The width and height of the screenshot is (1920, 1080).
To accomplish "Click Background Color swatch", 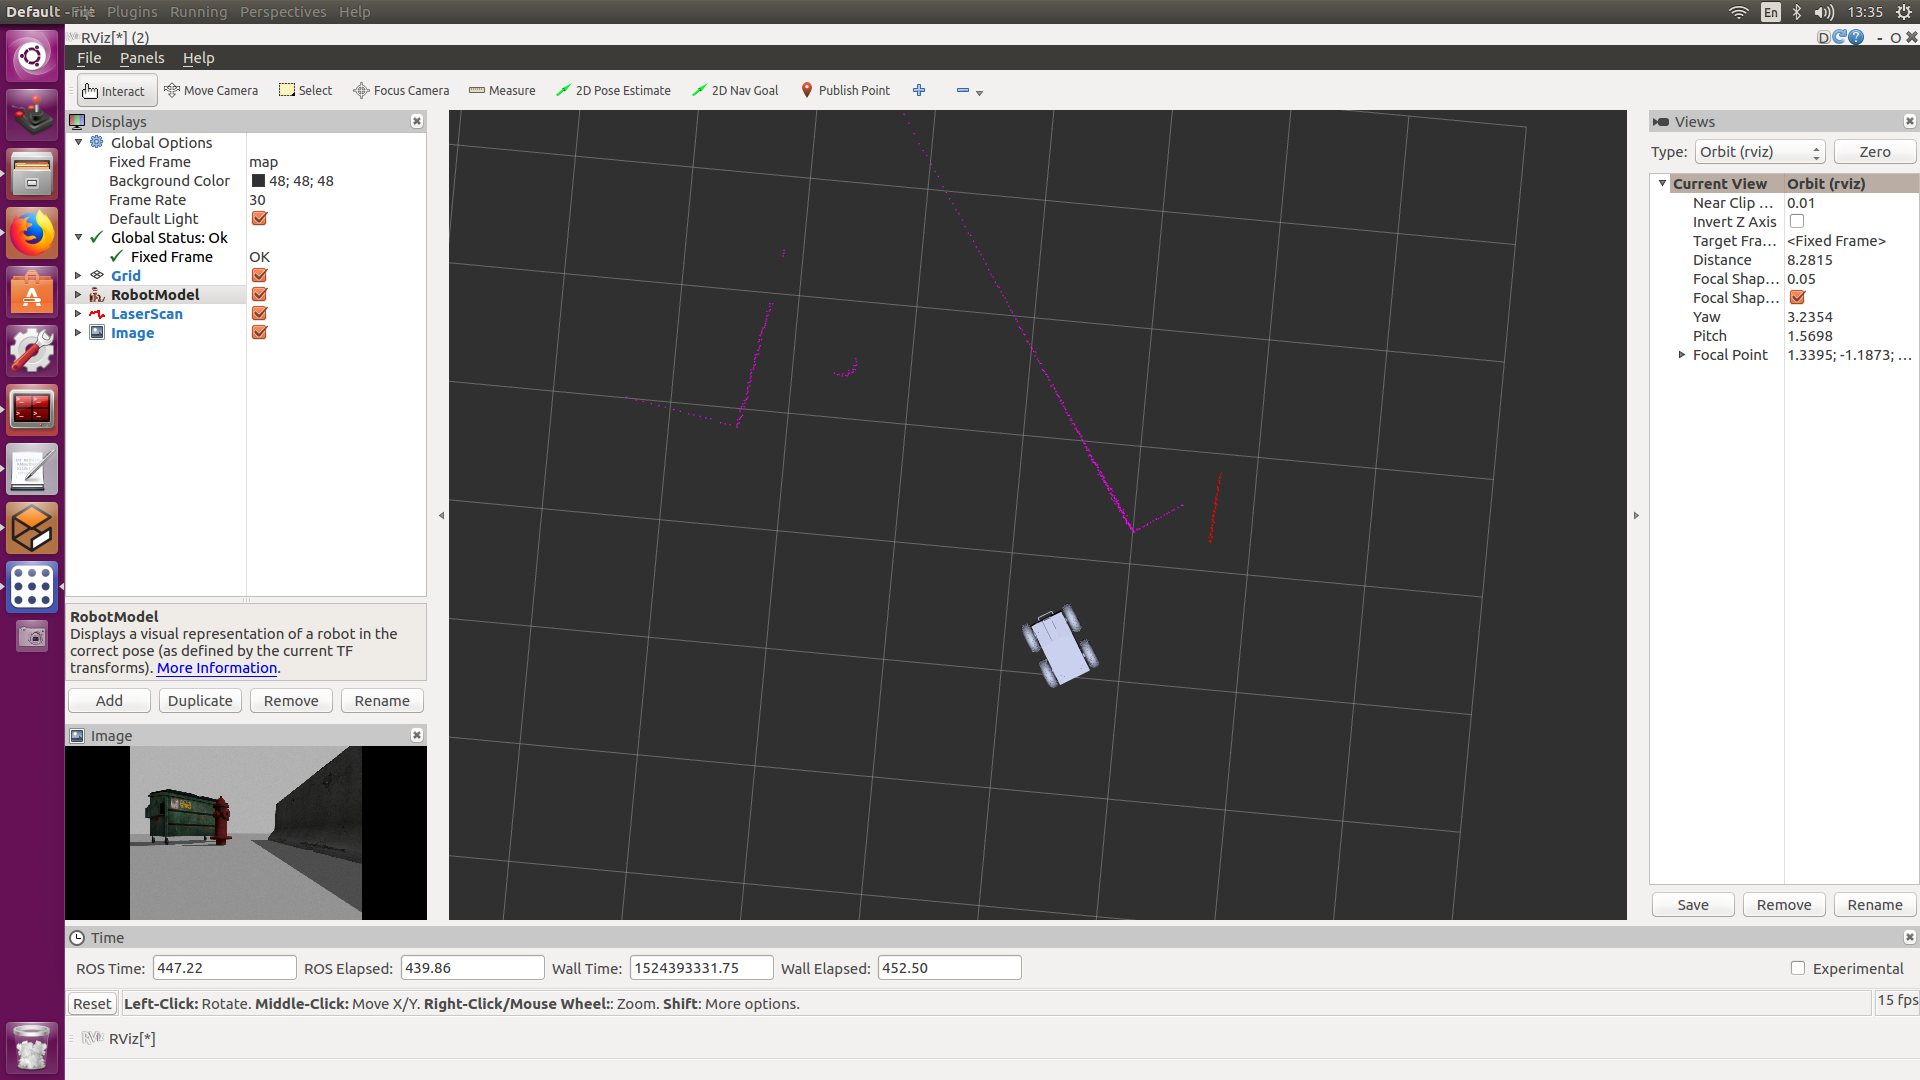I will tap(258, 181).
